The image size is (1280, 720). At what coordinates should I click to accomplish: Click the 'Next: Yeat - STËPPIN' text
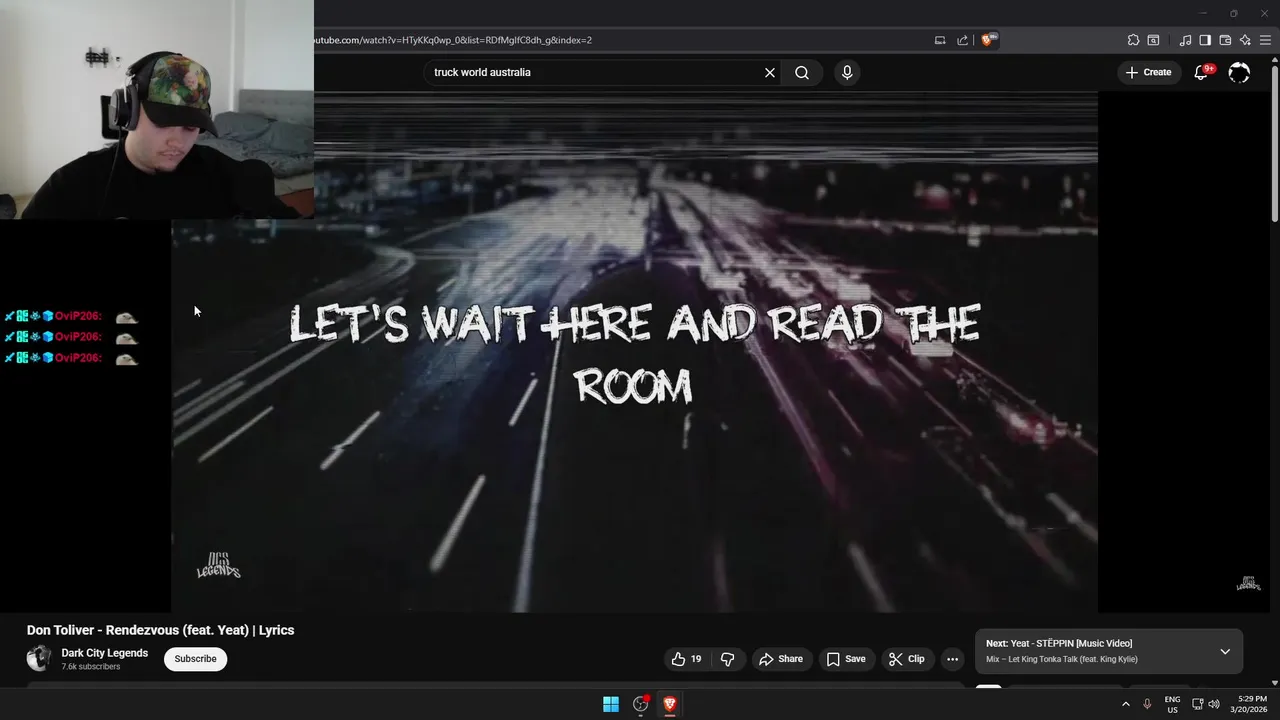[1059, 643]
